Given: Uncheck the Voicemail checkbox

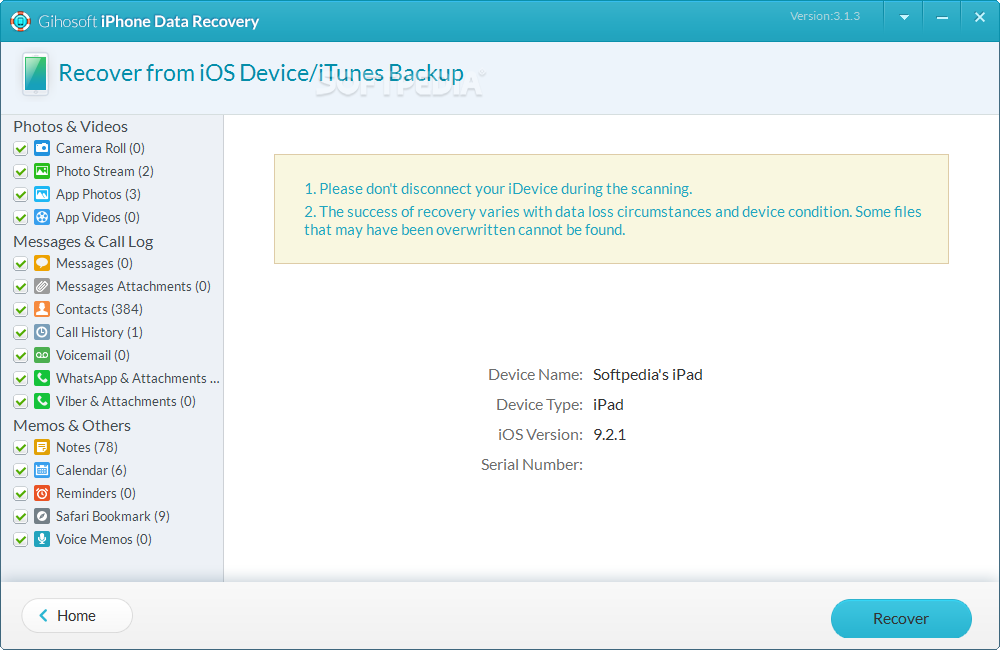Looking at the screenshot, I should click(x=20, y=355).
